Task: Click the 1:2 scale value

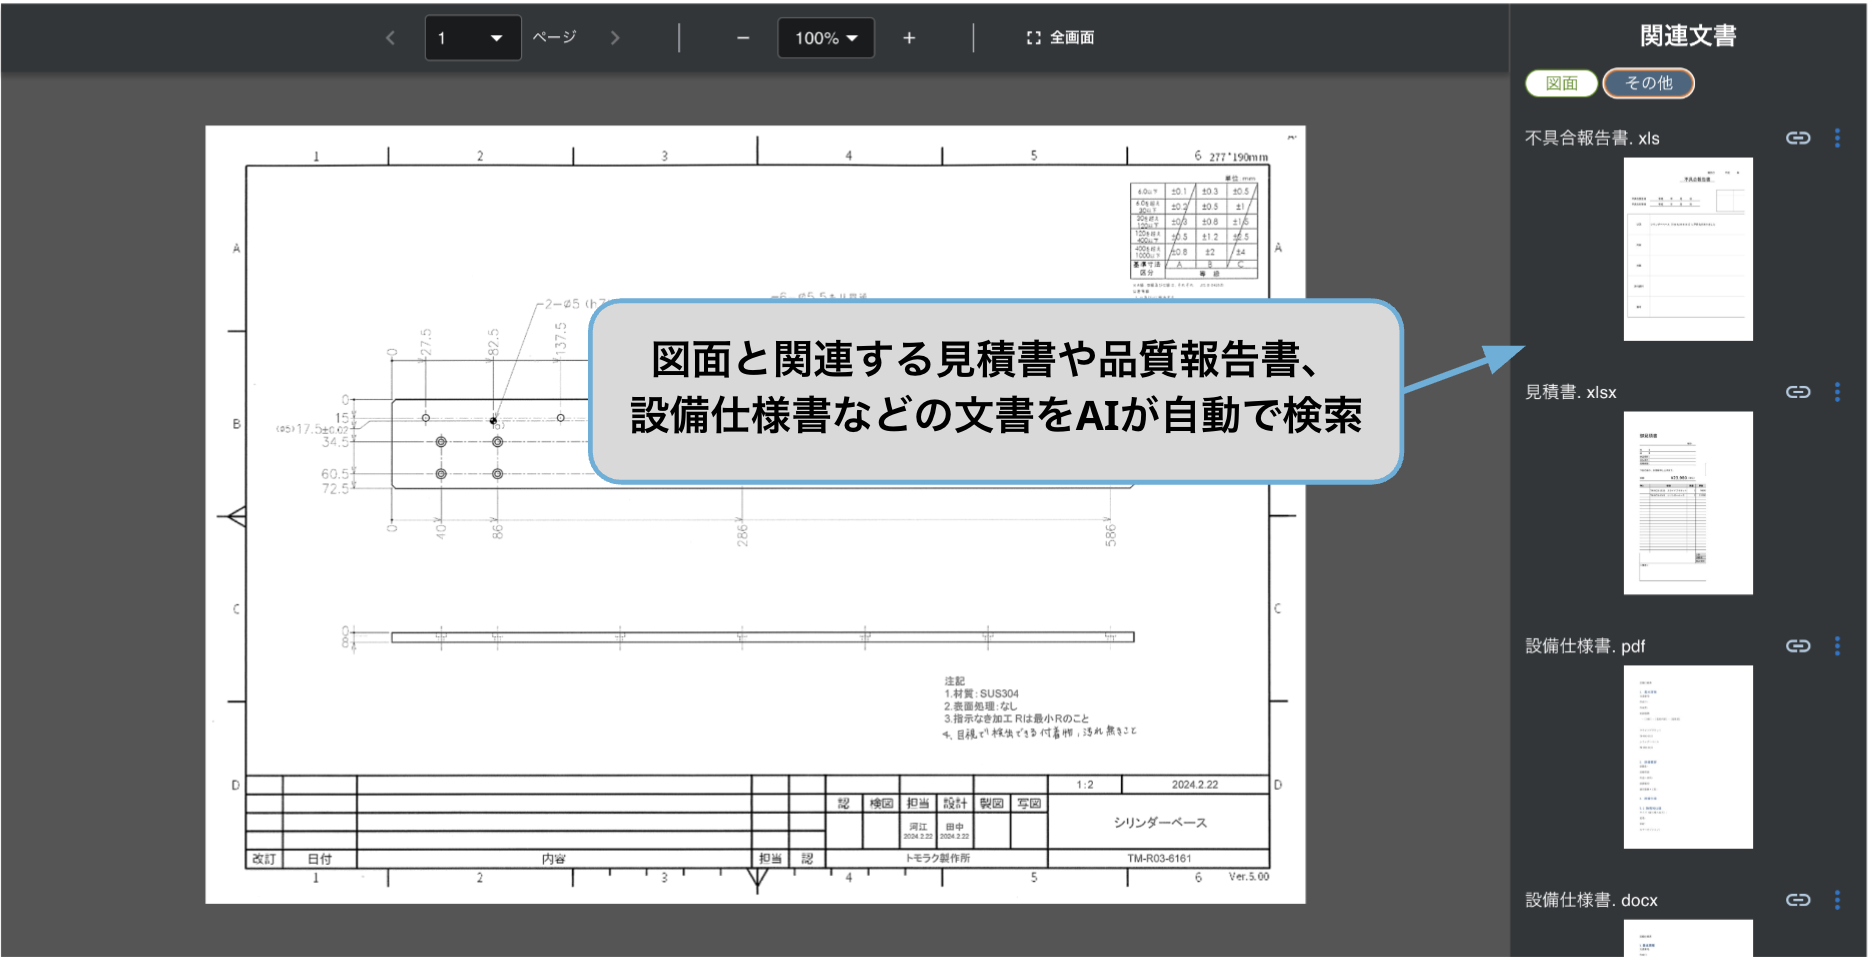Action: pyautogui.click(x=1085, y=785)
